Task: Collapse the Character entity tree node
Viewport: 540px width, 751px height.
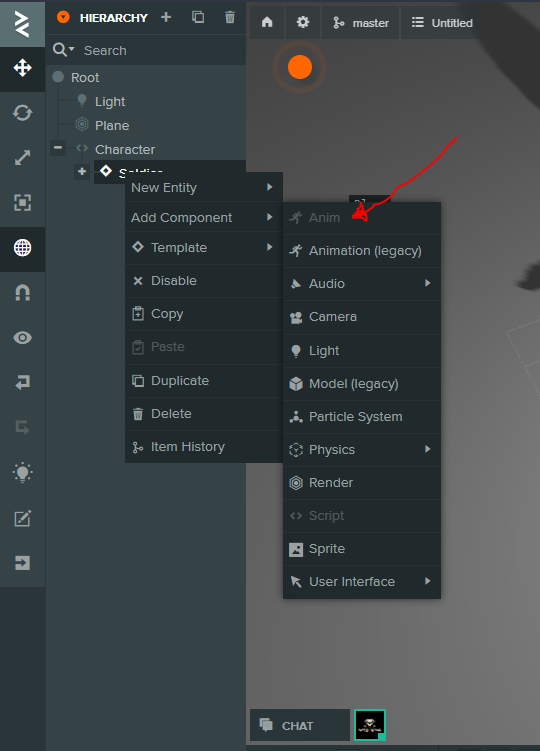Action: (58, 148)
